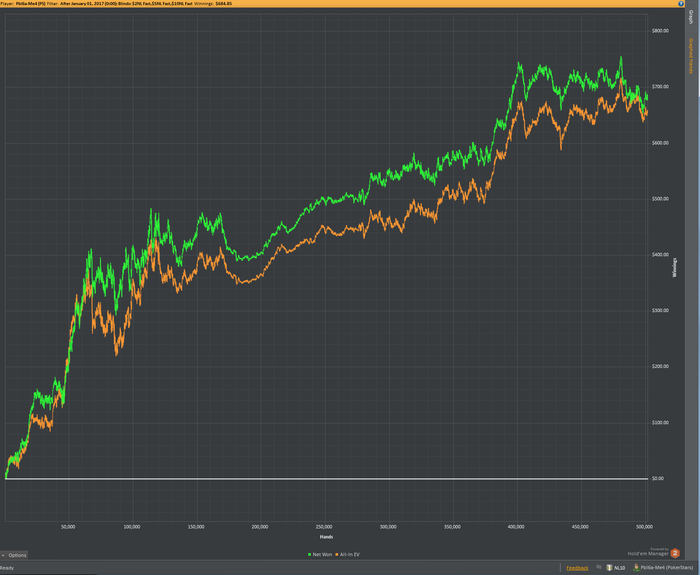Select the $500.00 axis label

(660, 199)
